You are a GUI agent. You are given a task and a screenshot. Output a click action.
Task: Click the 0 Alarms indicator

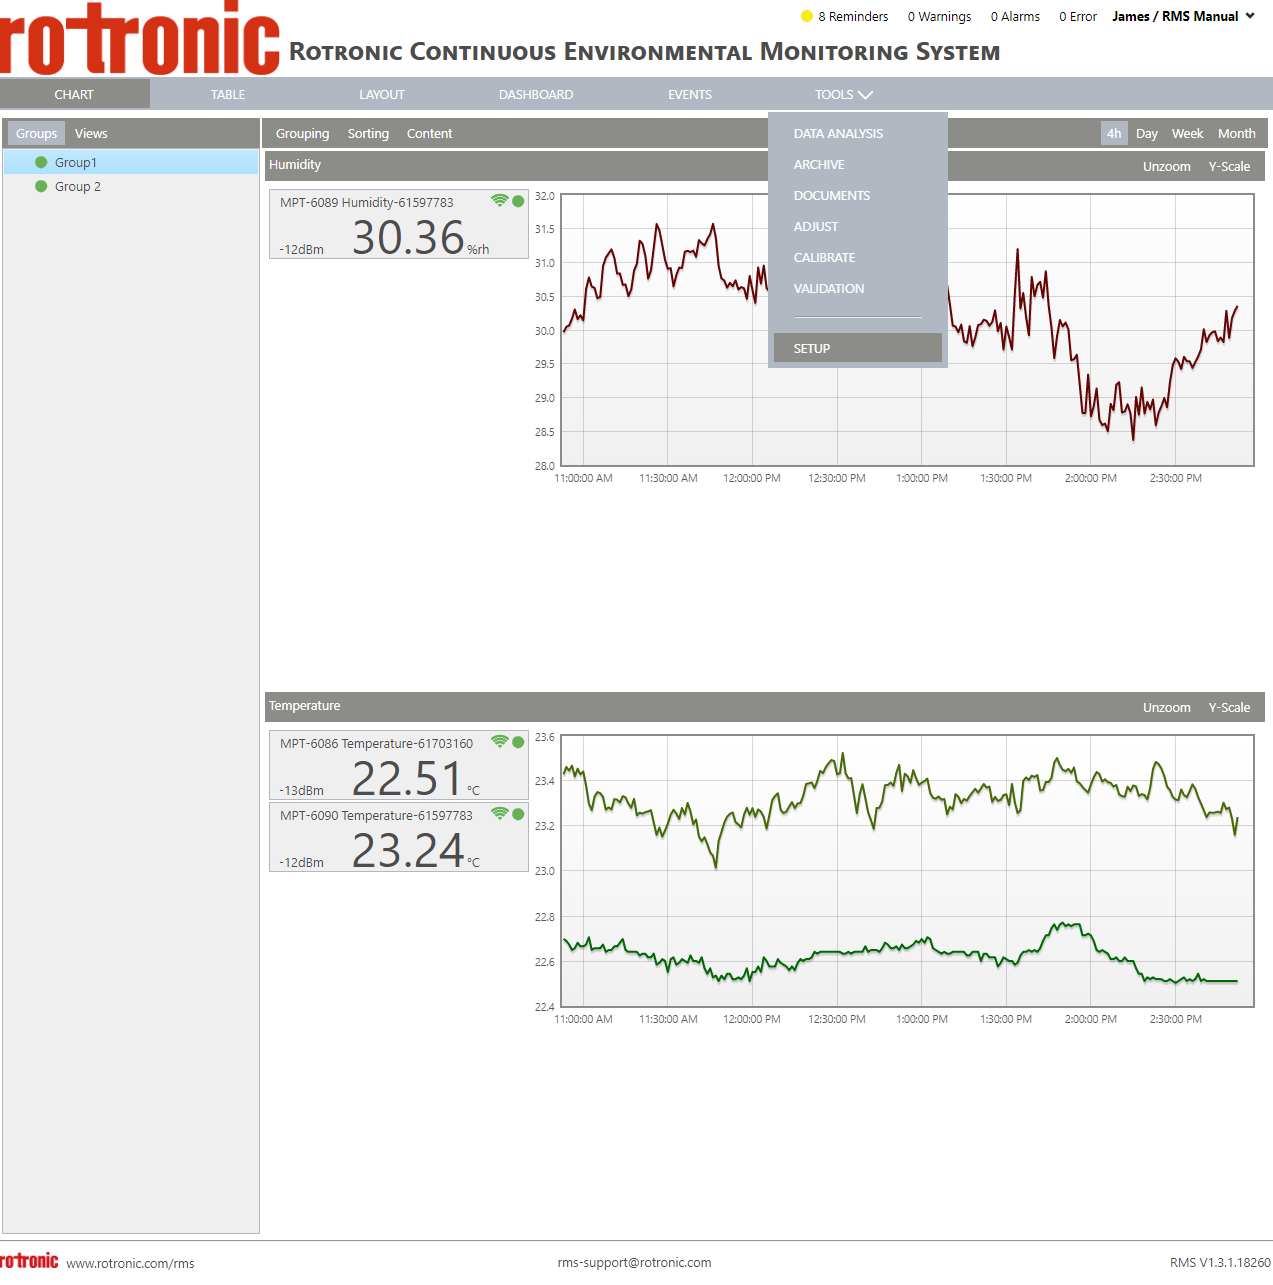tap(1015, 16)
